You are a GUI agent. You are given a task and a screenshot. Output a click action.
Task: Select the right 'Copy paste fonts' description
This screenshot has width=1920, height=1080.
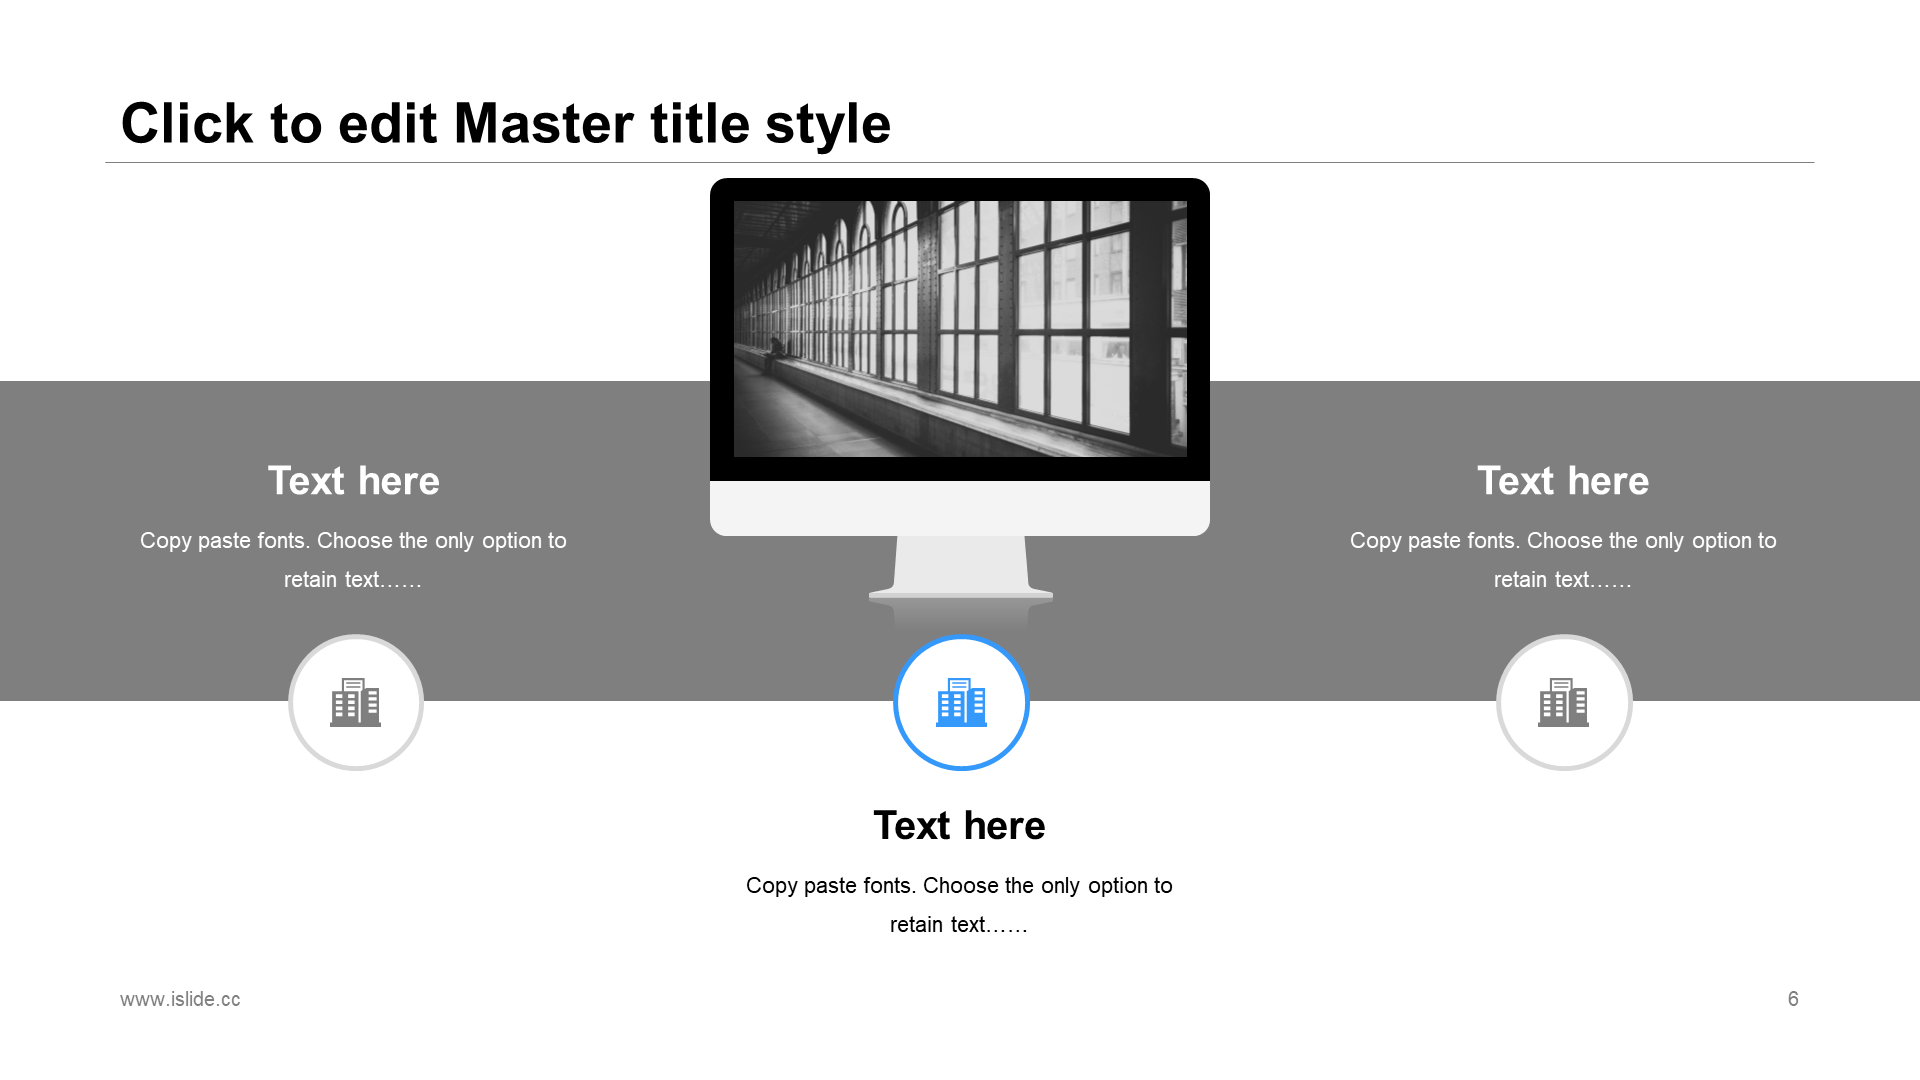pos(1563,559)
